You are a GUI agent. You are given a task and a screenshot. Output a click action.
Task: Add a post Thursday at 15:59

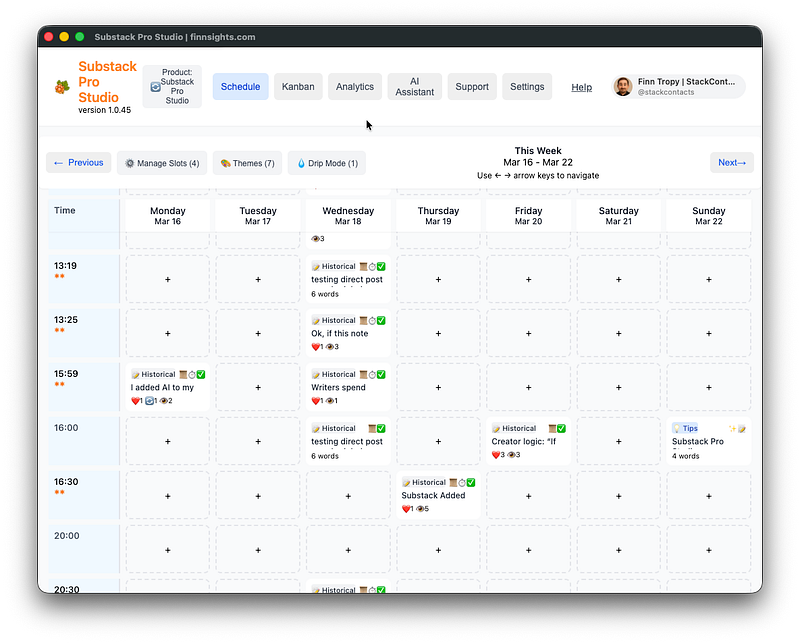[438, 388]
